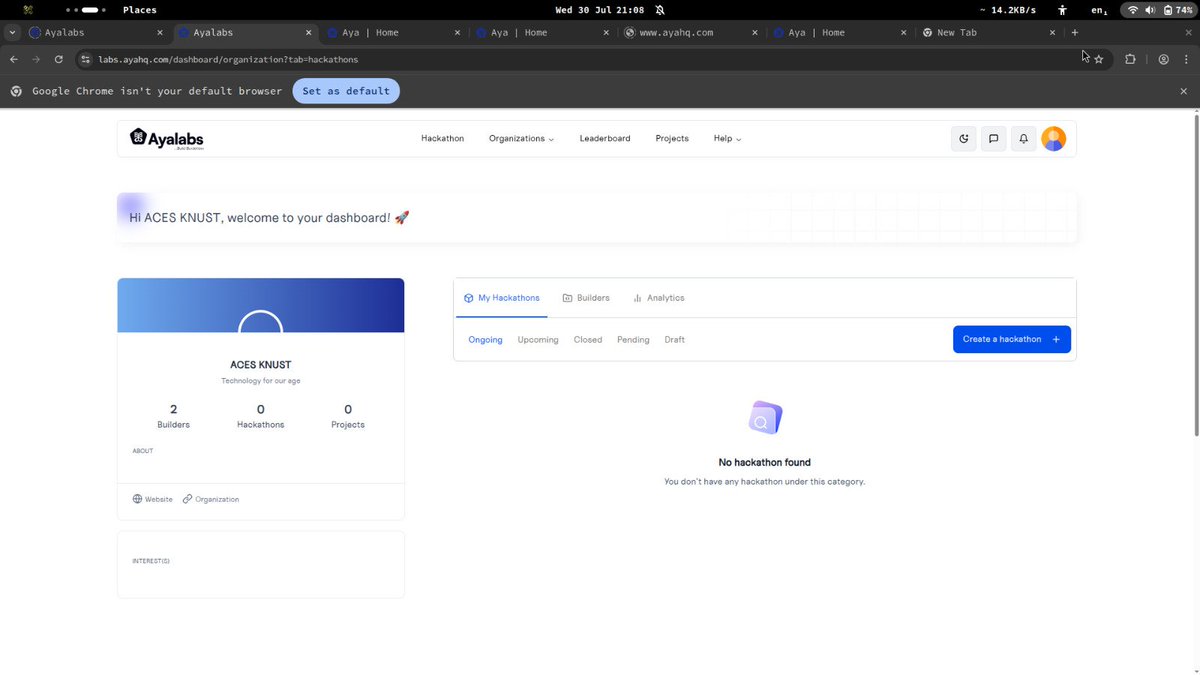Click the 0 Projects count
The image size is (1200, 675).
[348, 416]
